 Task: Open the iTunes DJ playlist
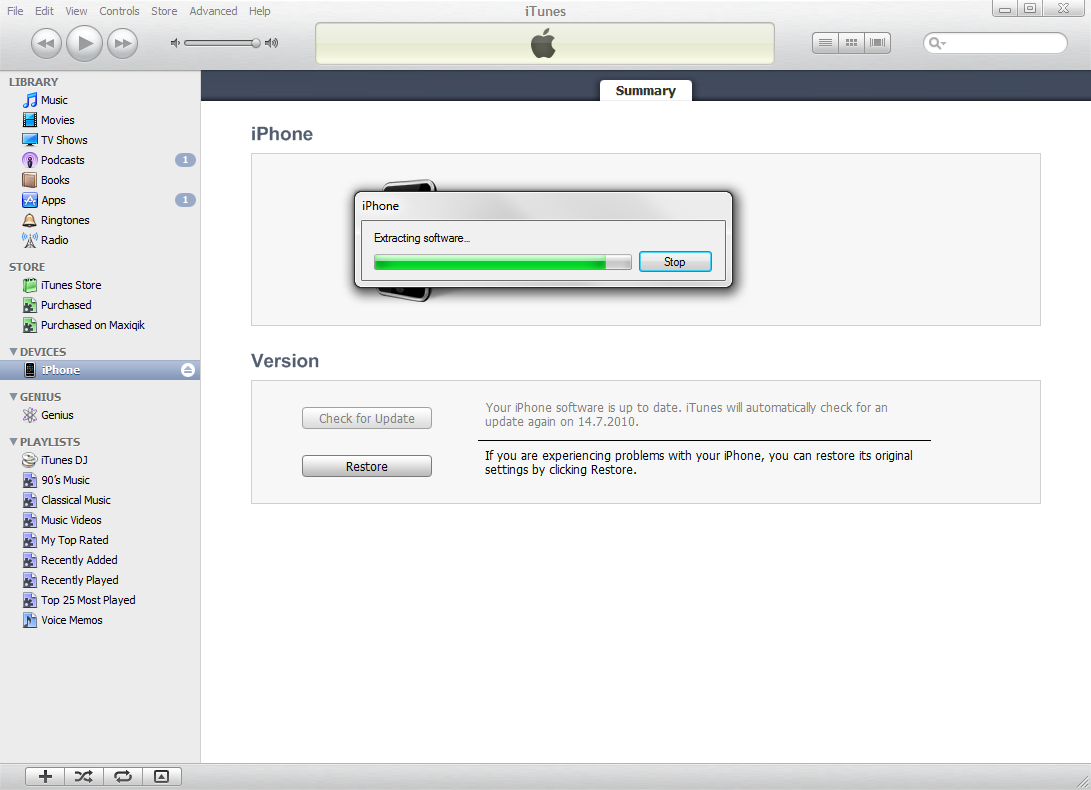tap(64, 460)
